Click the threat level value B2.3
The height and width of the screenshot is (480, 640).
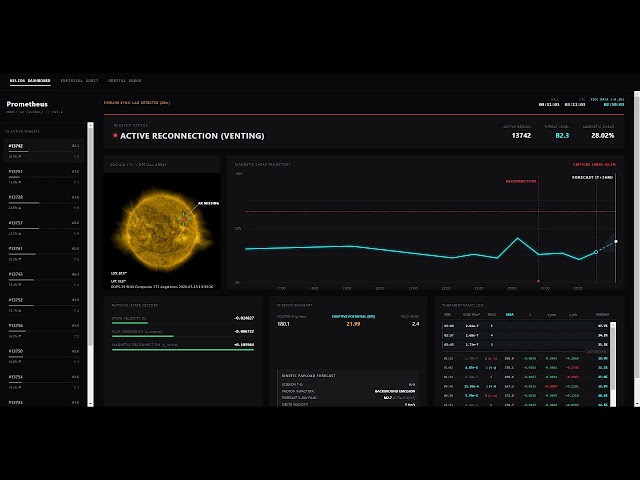tap(562, 136)
